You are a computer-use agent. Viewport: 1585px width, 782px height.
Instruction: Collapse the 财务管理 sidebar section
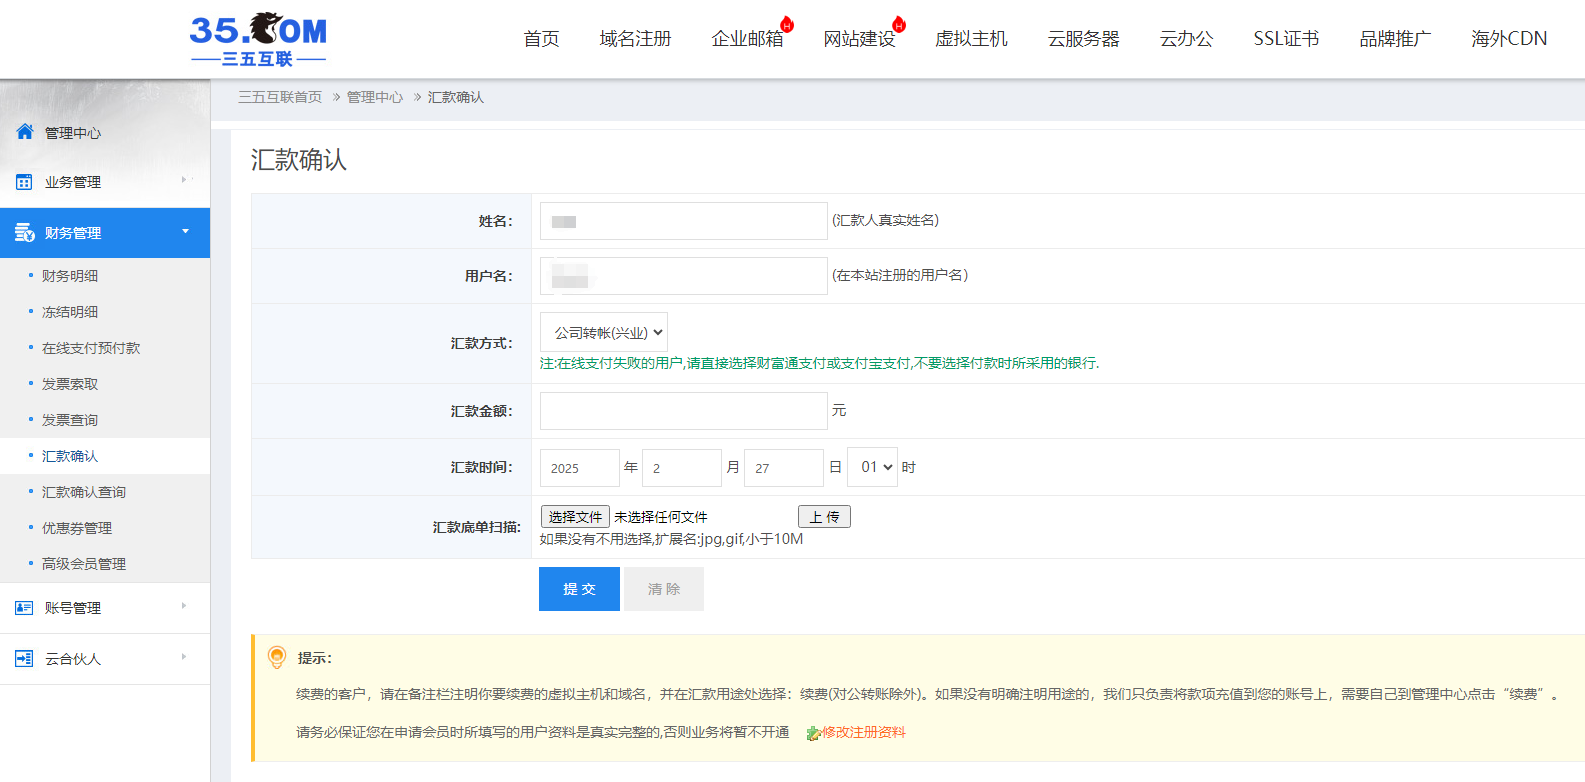click(185, 232)
